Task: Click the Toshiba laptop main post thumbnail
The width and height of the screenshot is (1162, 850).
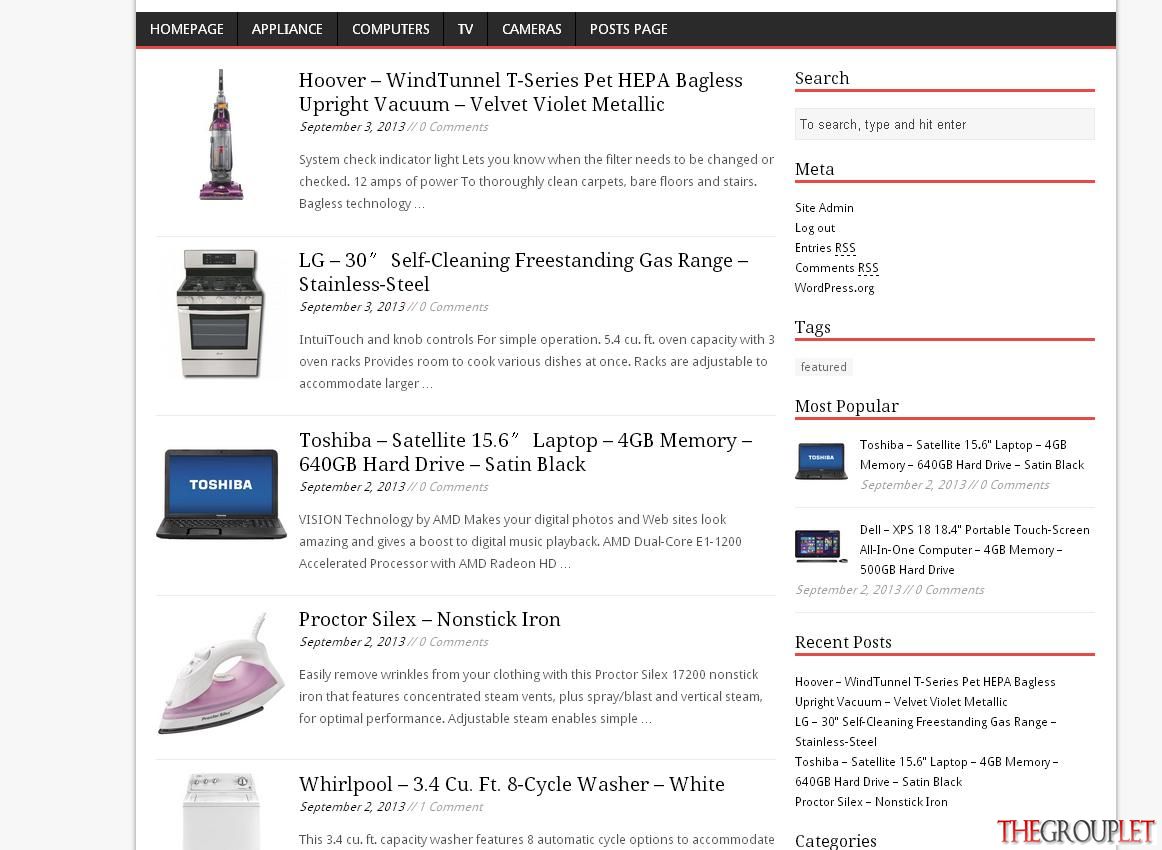Action: click(x=221, y=494)
